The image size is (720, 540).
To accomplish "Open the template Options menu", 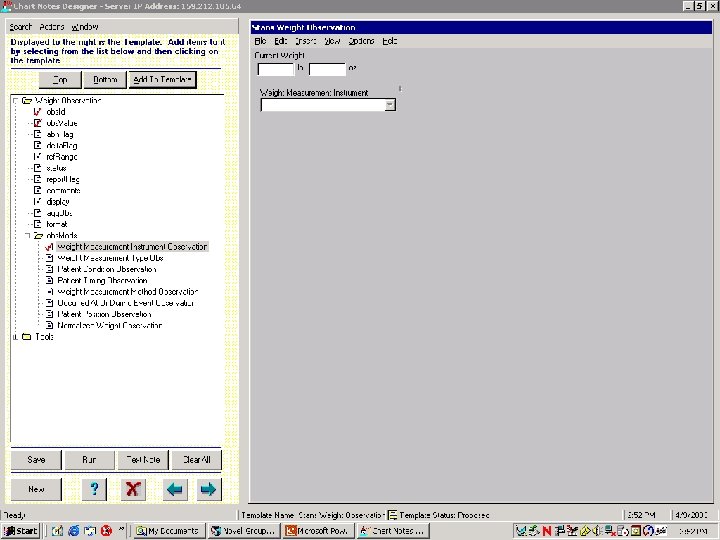I will coord(361,41).
